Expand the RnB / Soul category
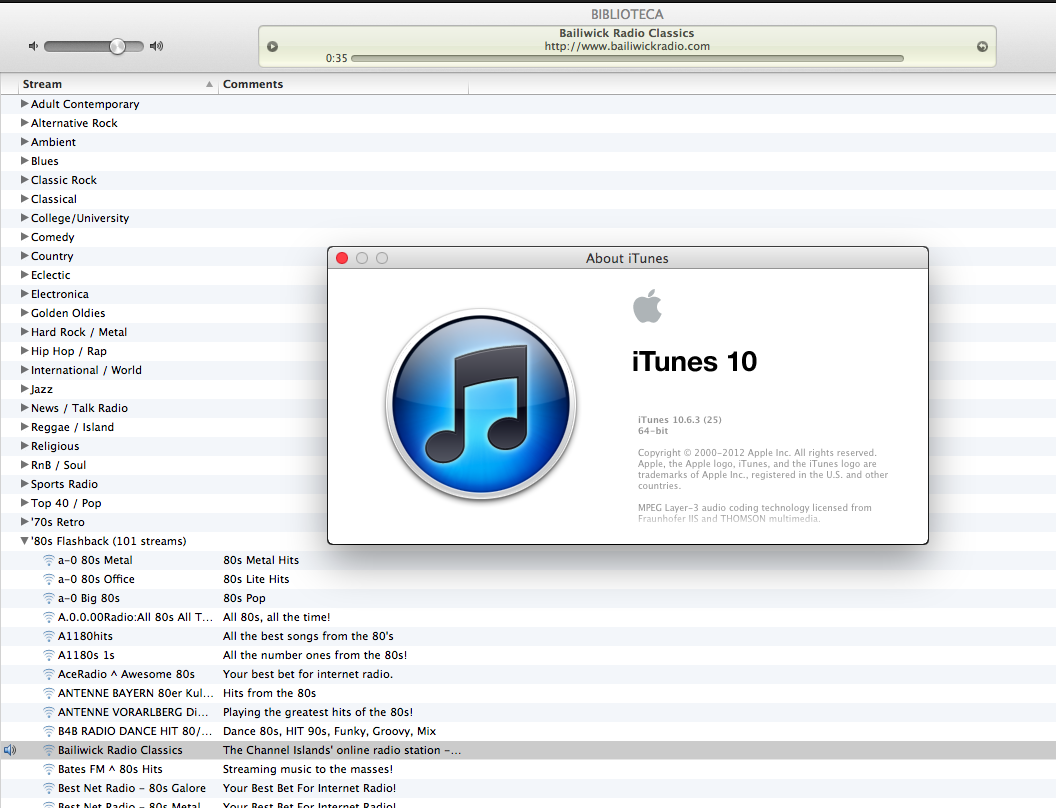1056x808 pixels. pyautogui.click(x=24, y=465)
